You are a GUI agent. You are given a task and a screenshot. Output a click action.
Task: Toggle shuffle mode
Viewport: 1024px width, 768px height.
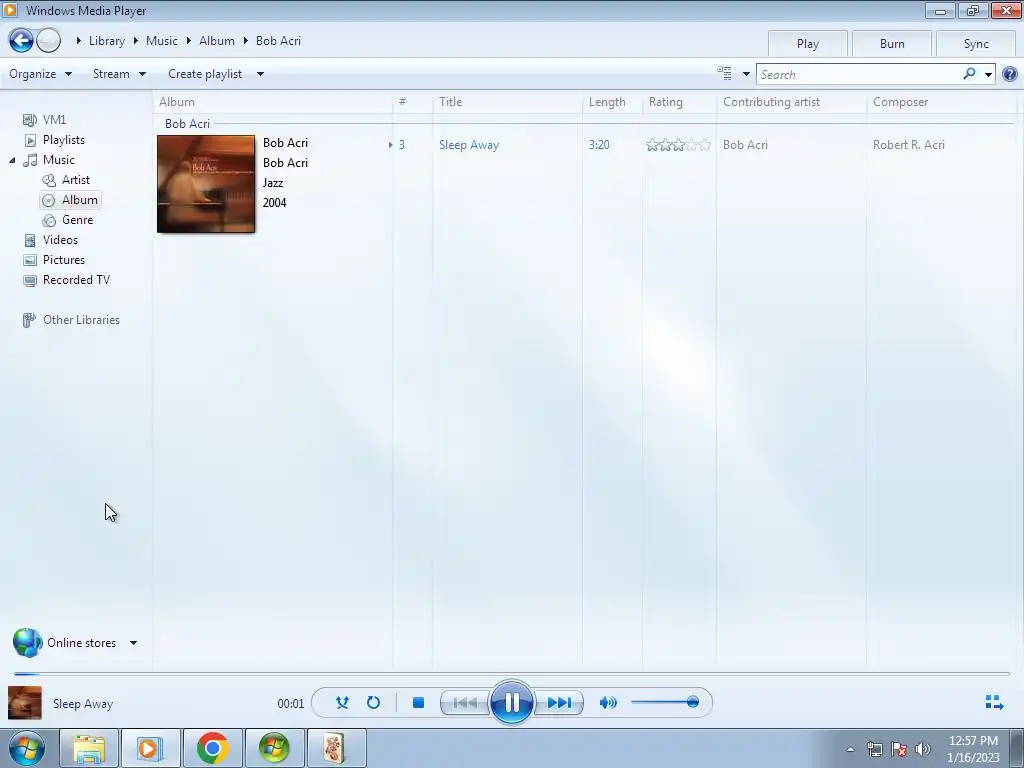pos(342,703)
